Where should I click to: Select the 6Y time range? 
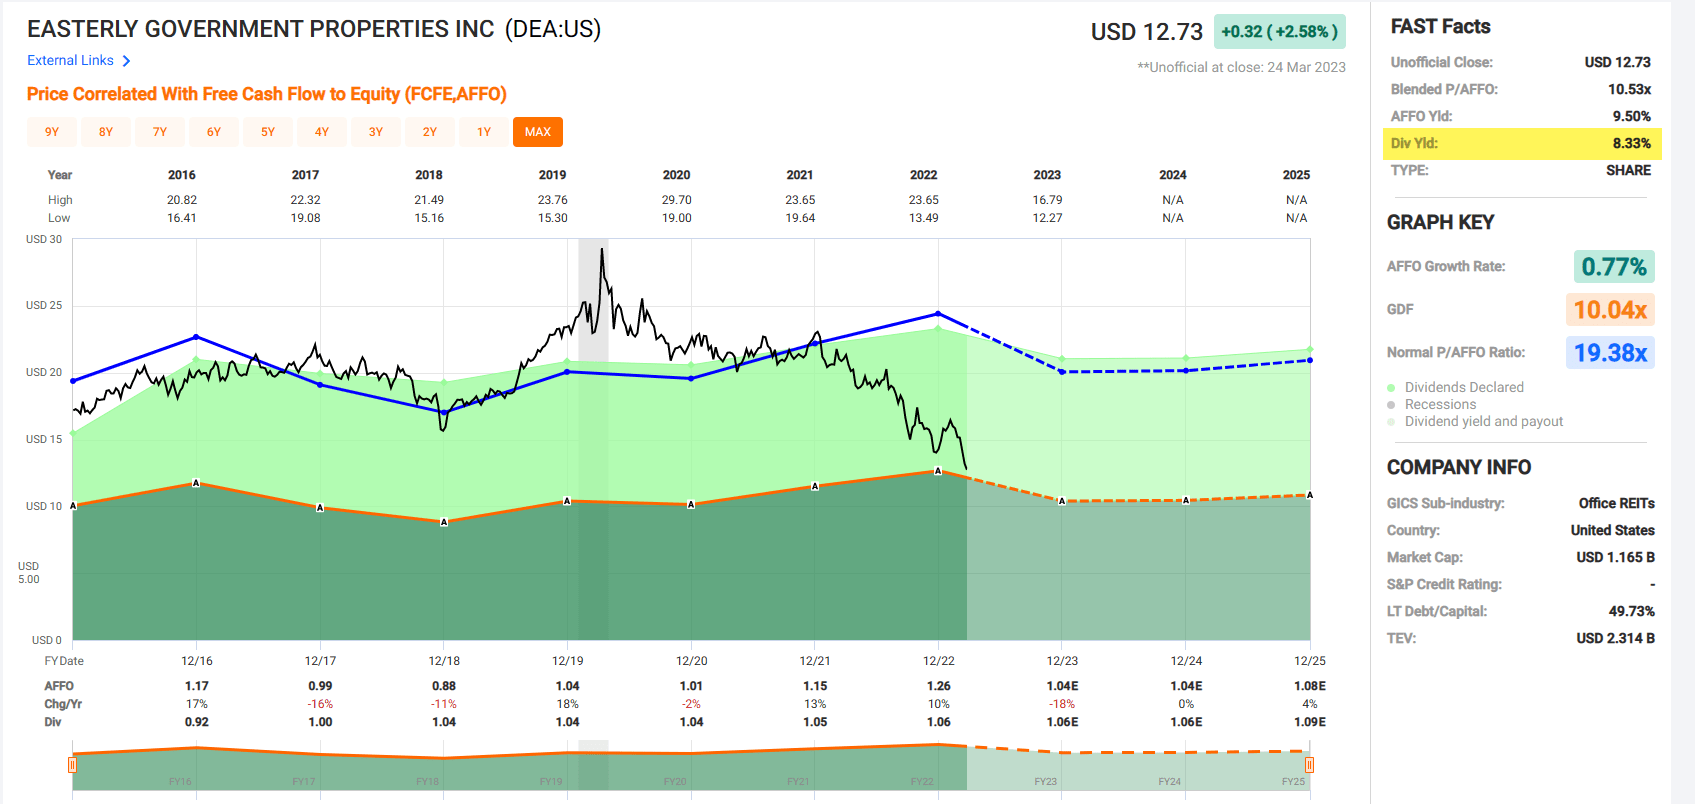214,132
